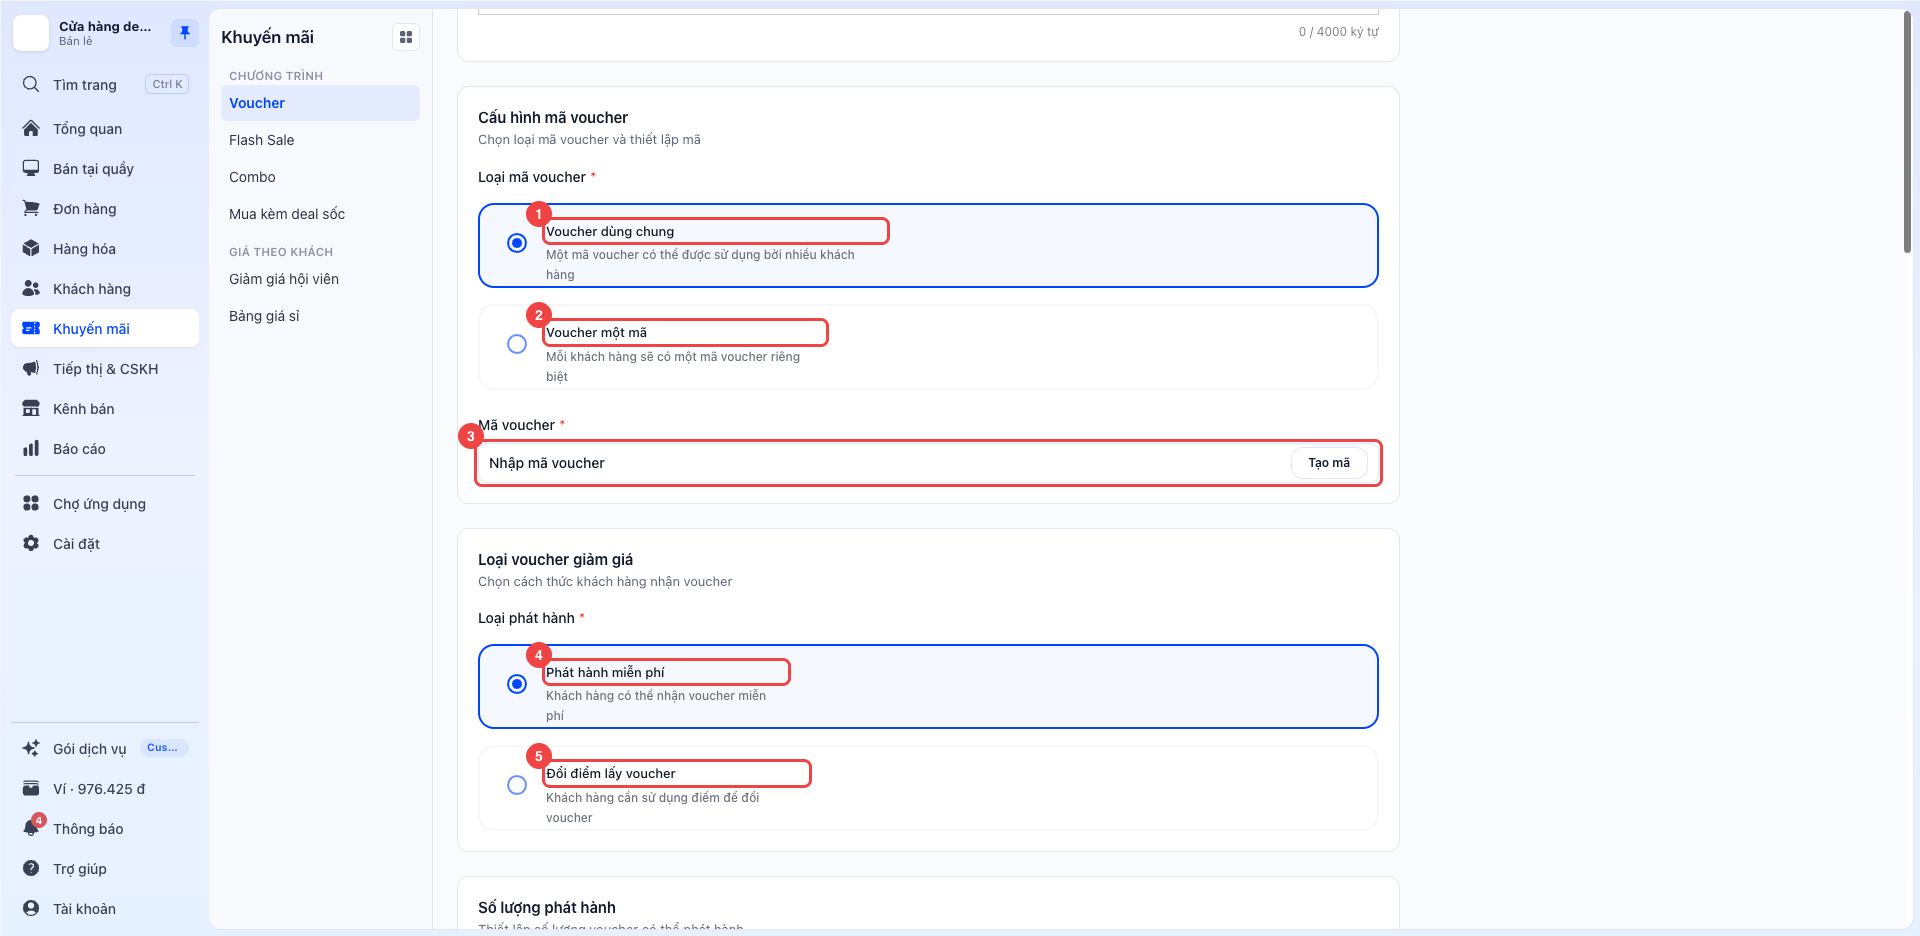The image size is (1920, 936).
Task: Open Mua kèm deal sốc menu item
Action: pos(320,214)
